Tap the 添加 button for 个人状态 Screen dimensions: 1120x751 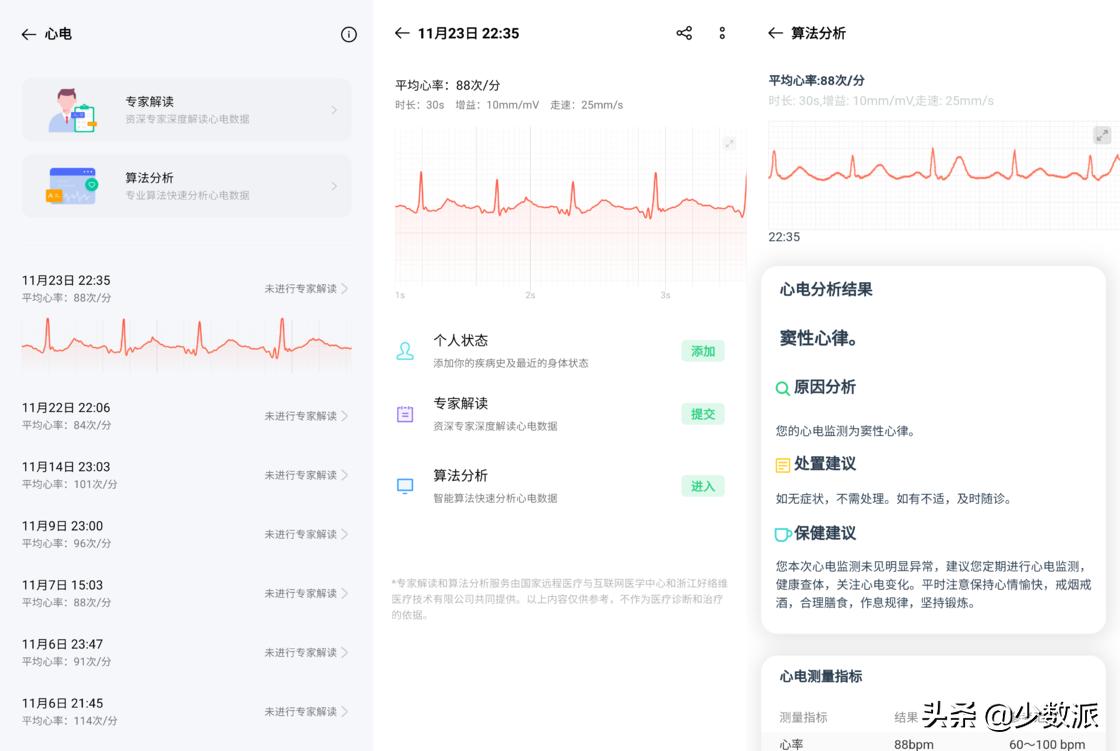tap(703, 350)
